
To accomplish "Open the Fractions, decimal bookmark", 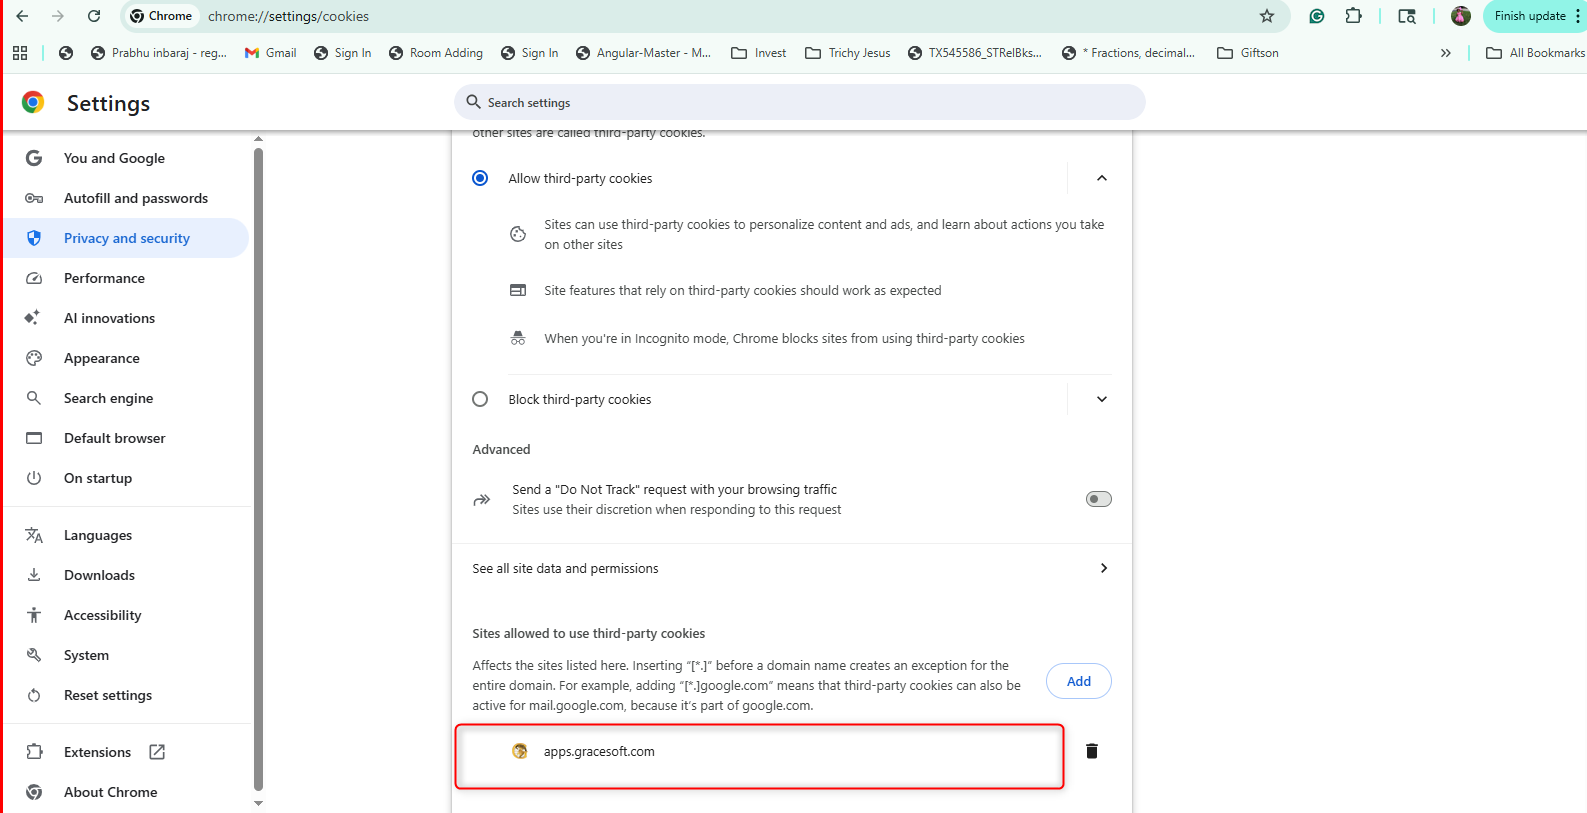I will [1128, 53].
